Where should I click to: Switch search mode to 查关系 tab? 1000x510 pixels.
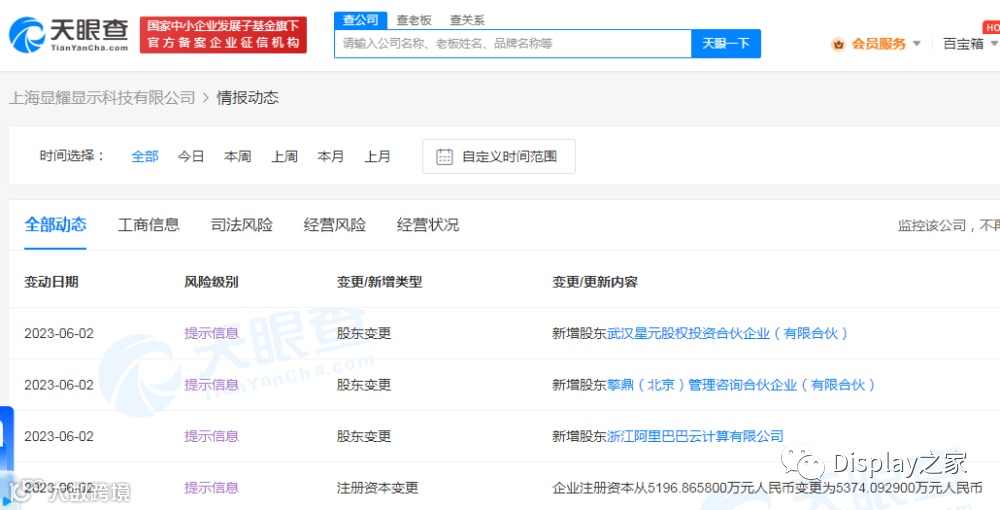pyautogui.click(x=467, y=20)
